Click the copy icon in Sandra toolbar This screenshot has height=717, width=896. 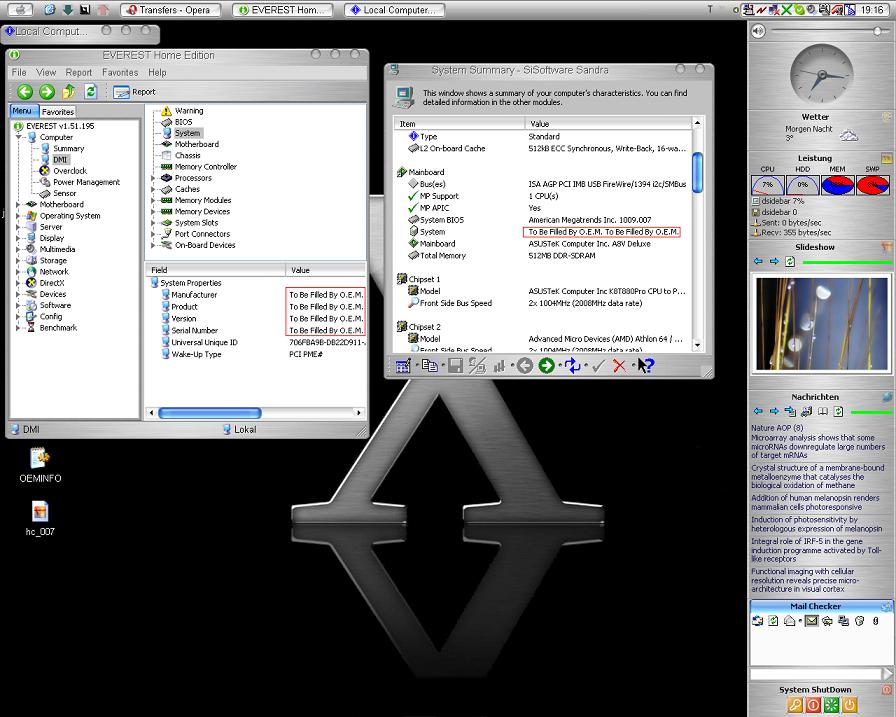tap(429, 366)
